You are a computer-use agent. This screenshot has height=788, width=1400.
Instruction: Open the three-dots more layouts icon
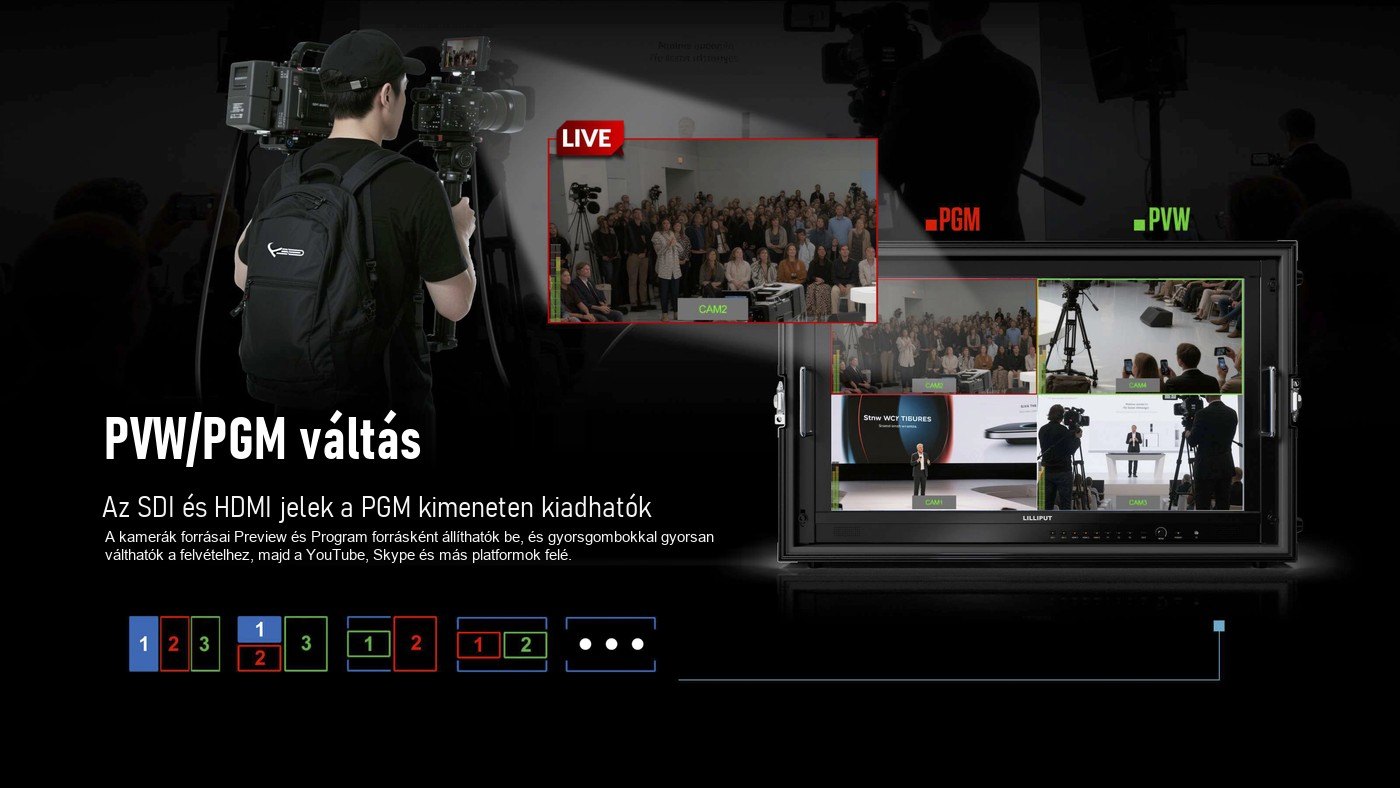click(611, 644)
